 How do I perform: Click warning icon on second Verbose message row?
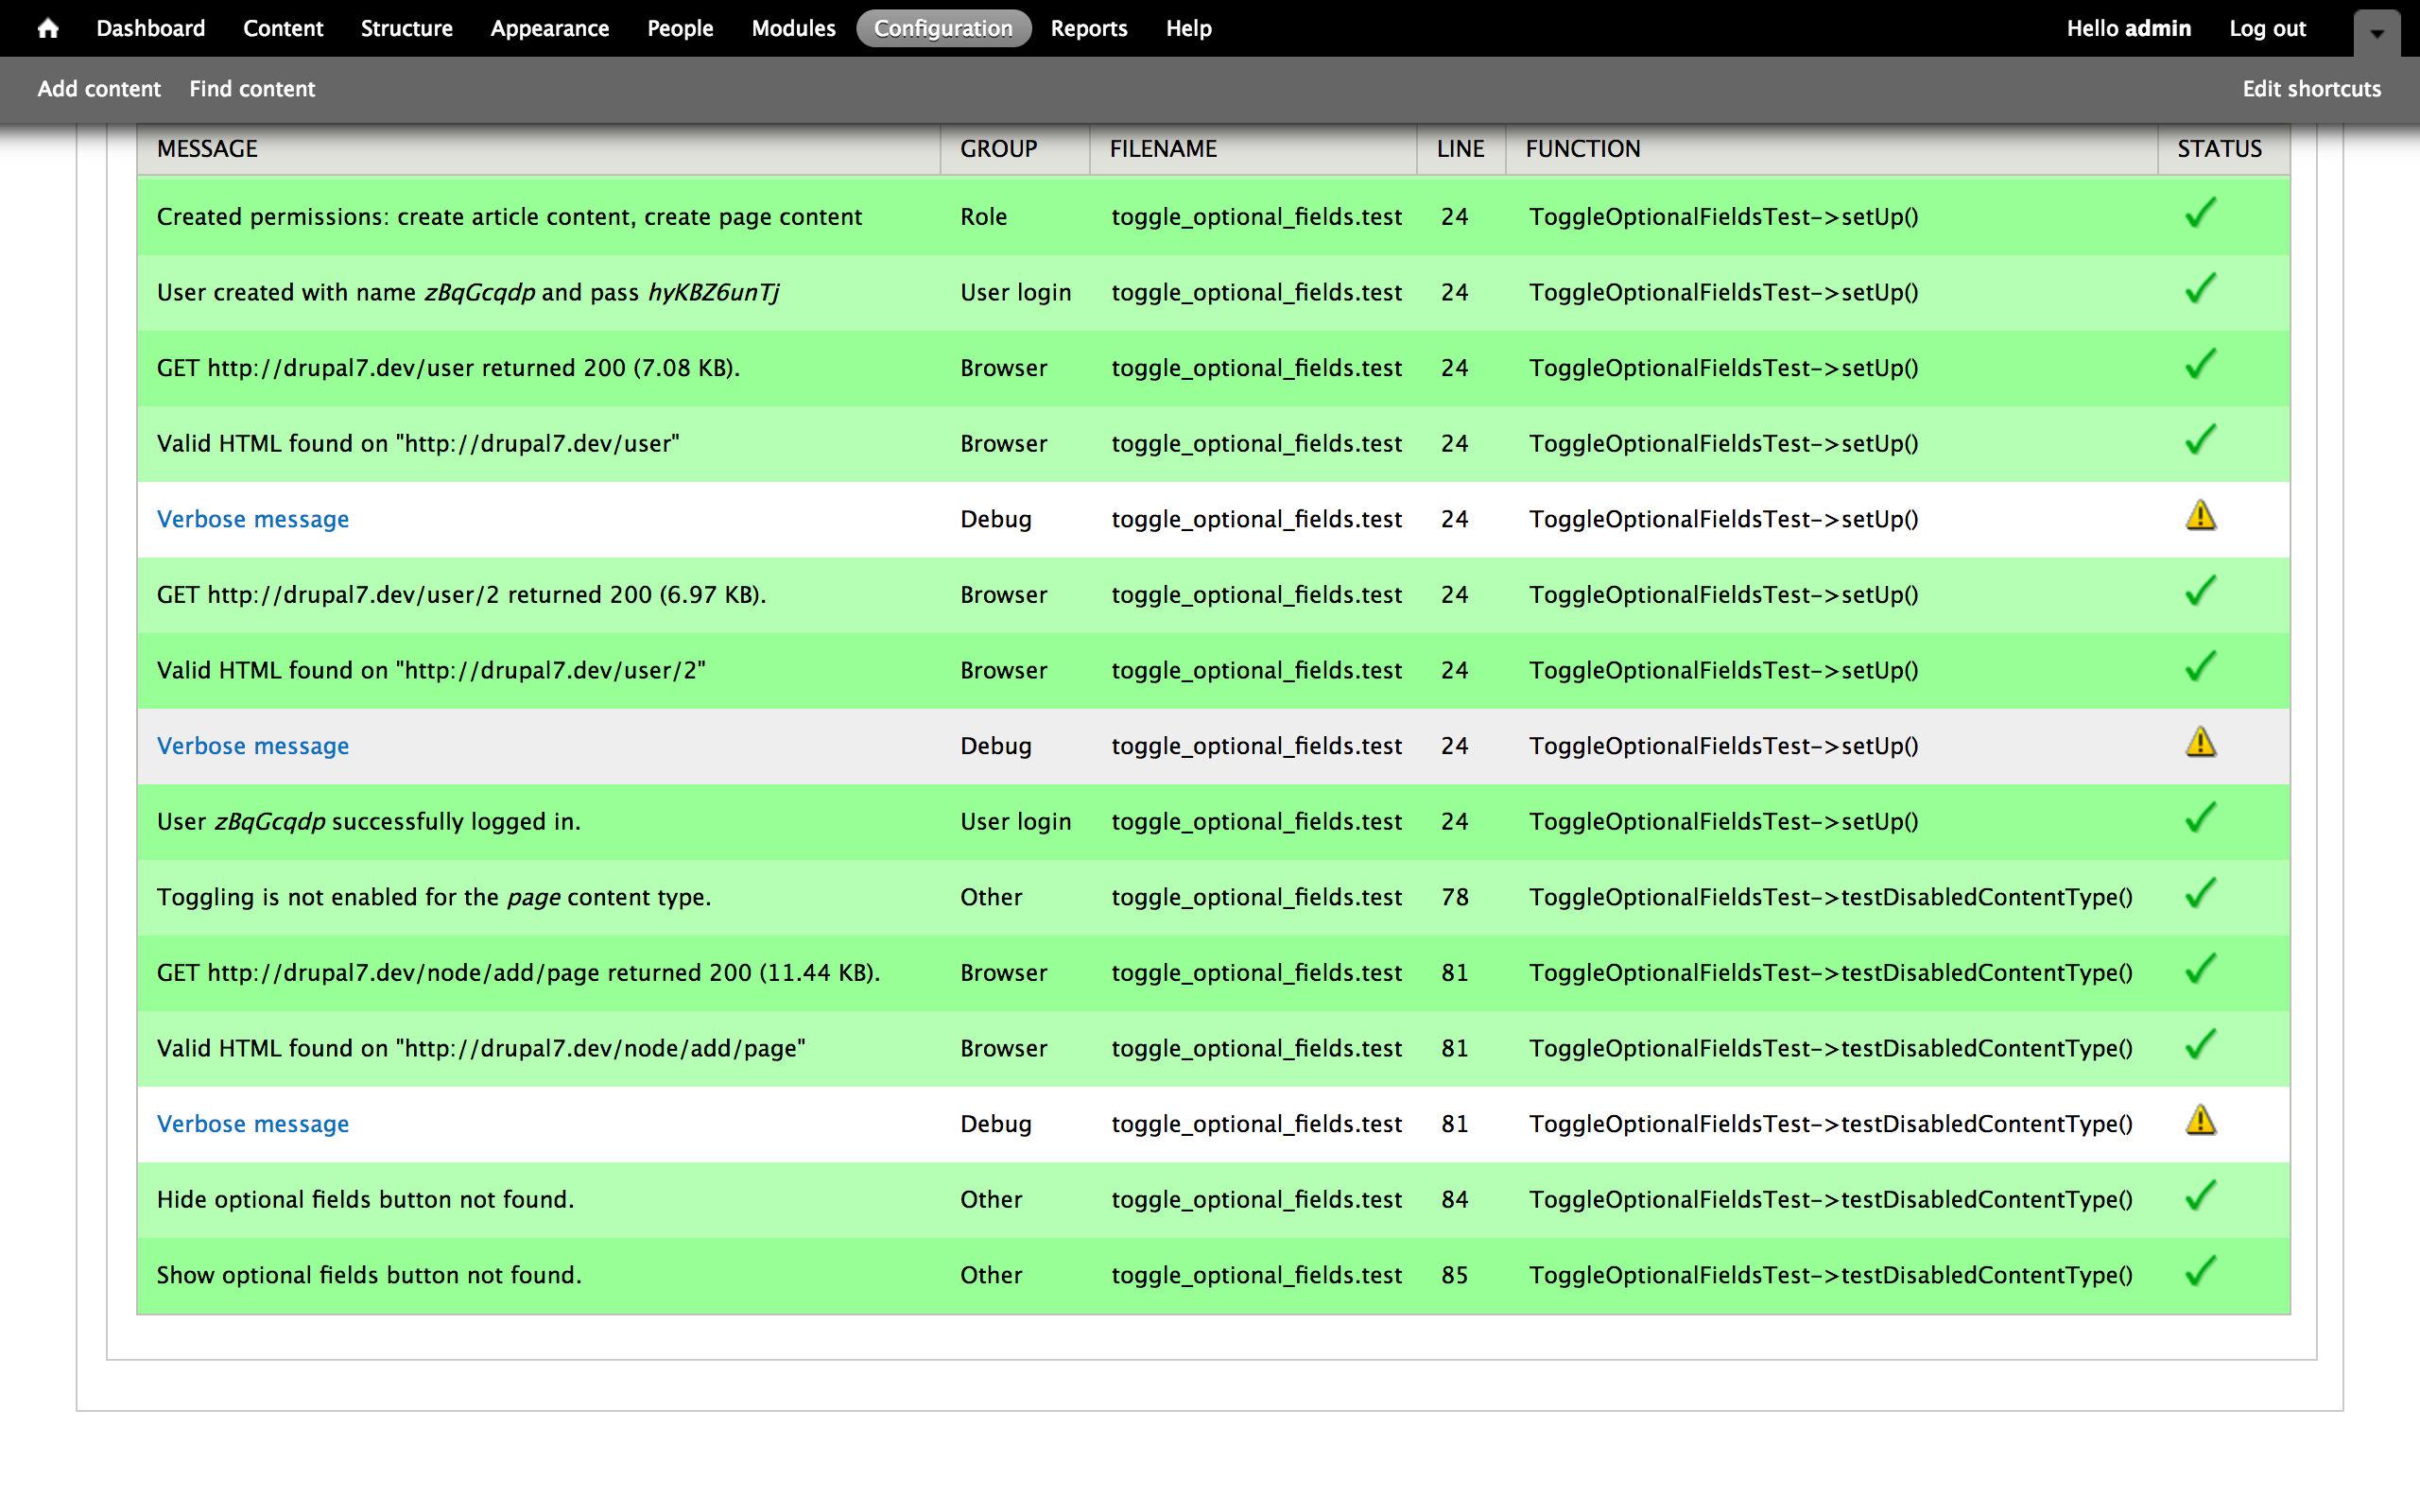tap(2200, 744)
